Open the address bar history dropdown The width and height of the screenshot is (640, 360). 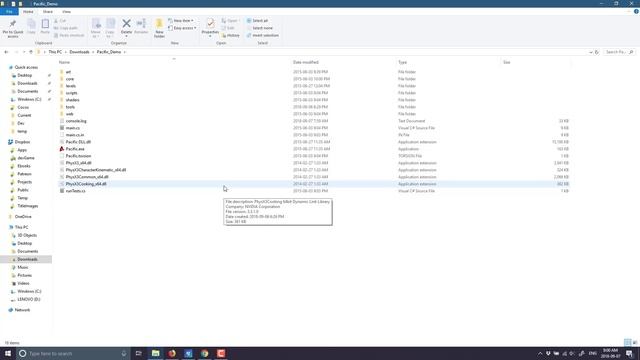pos(590,52)
